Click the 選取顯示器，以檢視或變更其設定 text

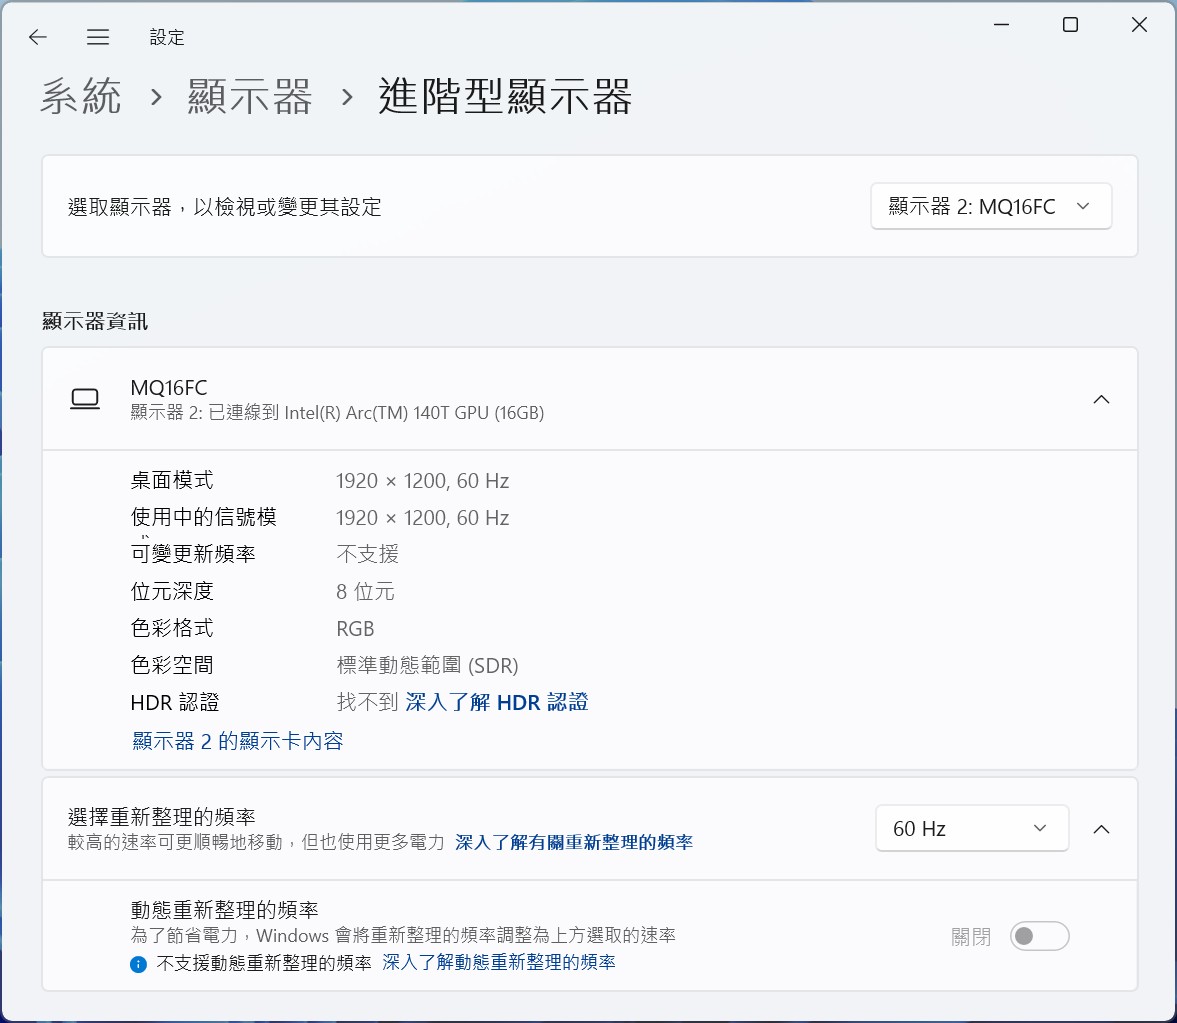(x=224, y=207)
